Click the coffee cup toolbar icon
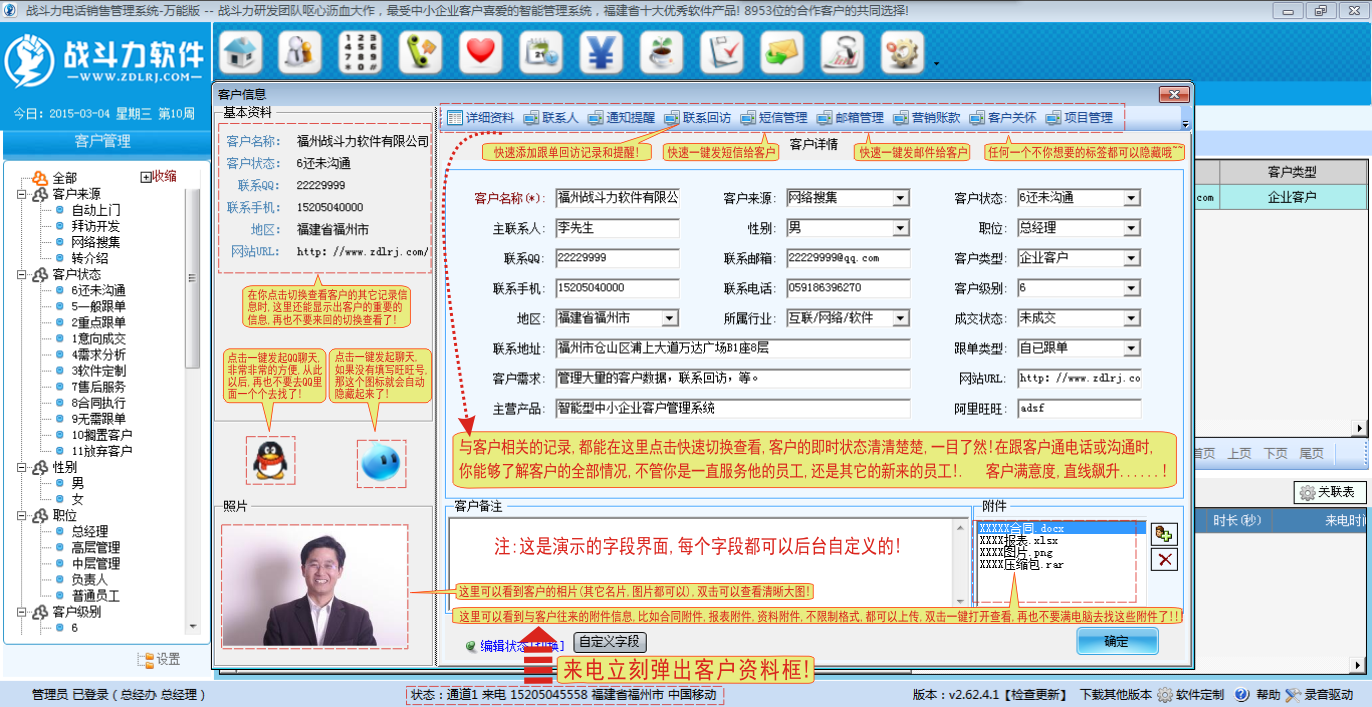This screenshot has height=707, width=1372. click(x=661, y=52)
